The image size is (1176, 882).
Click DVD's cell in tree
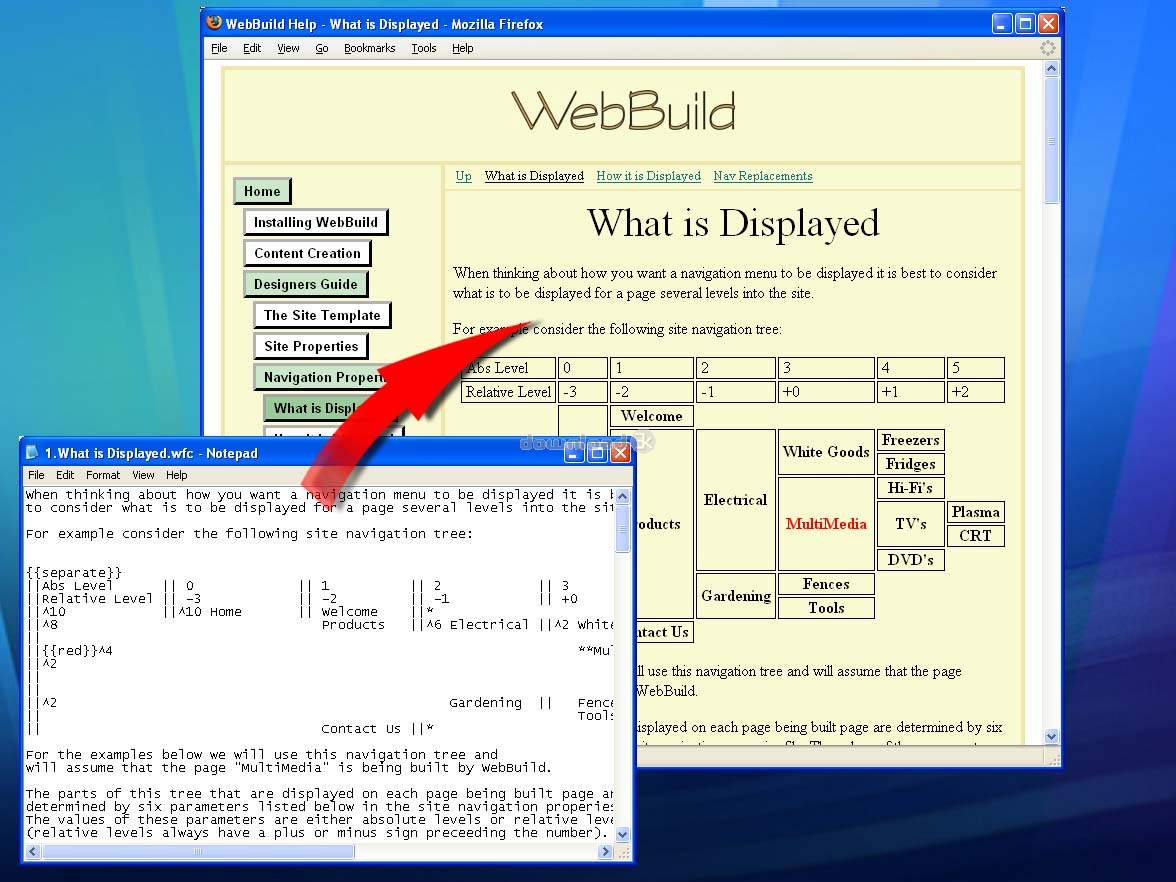910,560
